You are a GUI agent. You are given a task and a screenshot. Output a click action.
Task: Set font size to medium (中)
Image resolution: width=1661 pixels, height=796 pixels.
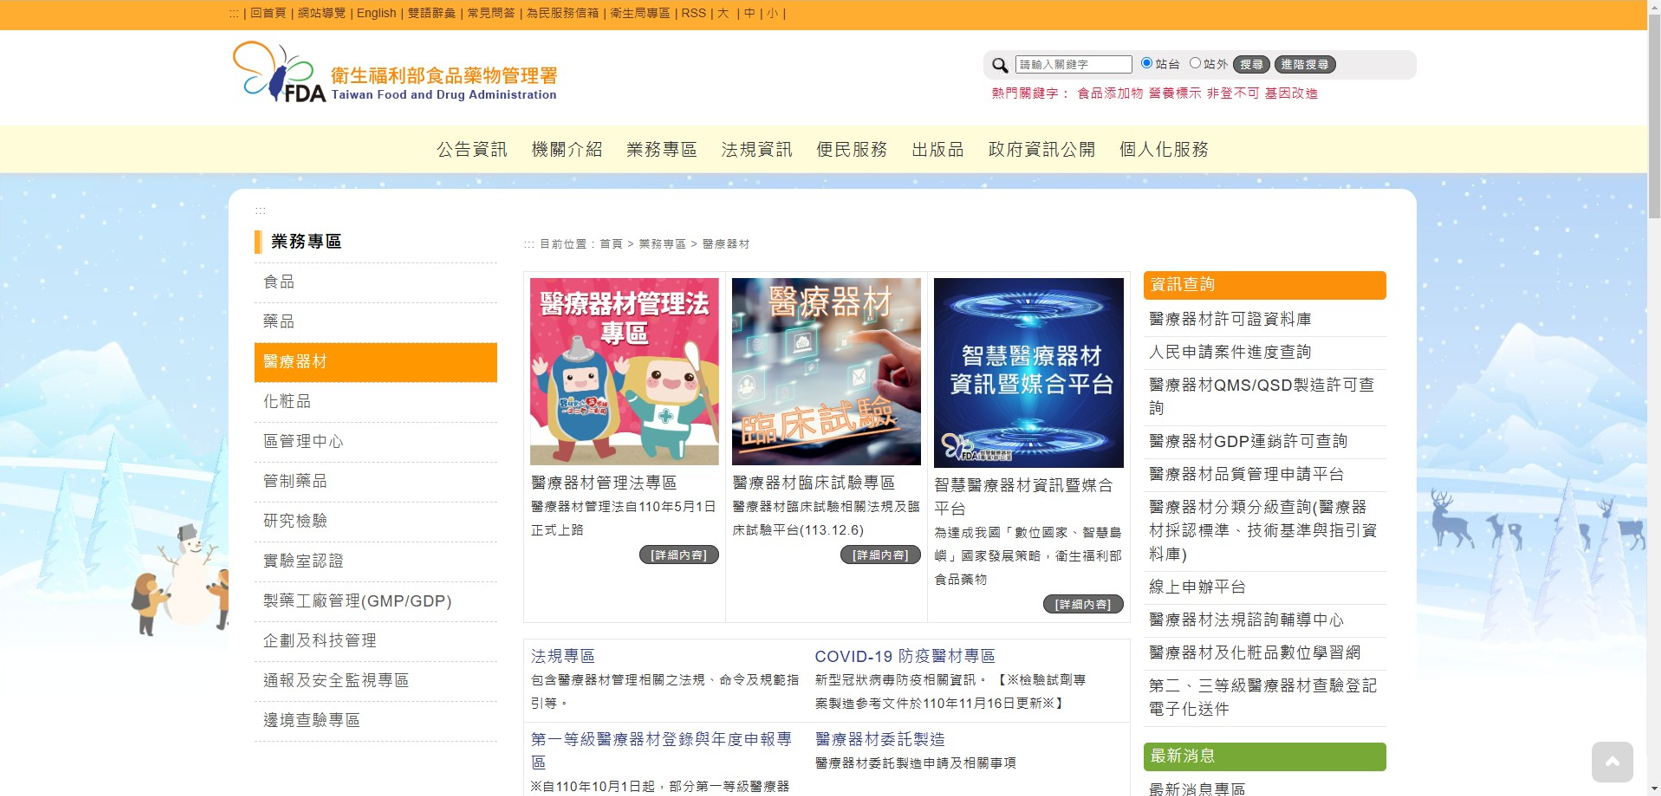pyautogui.click(x=750, y=13)
